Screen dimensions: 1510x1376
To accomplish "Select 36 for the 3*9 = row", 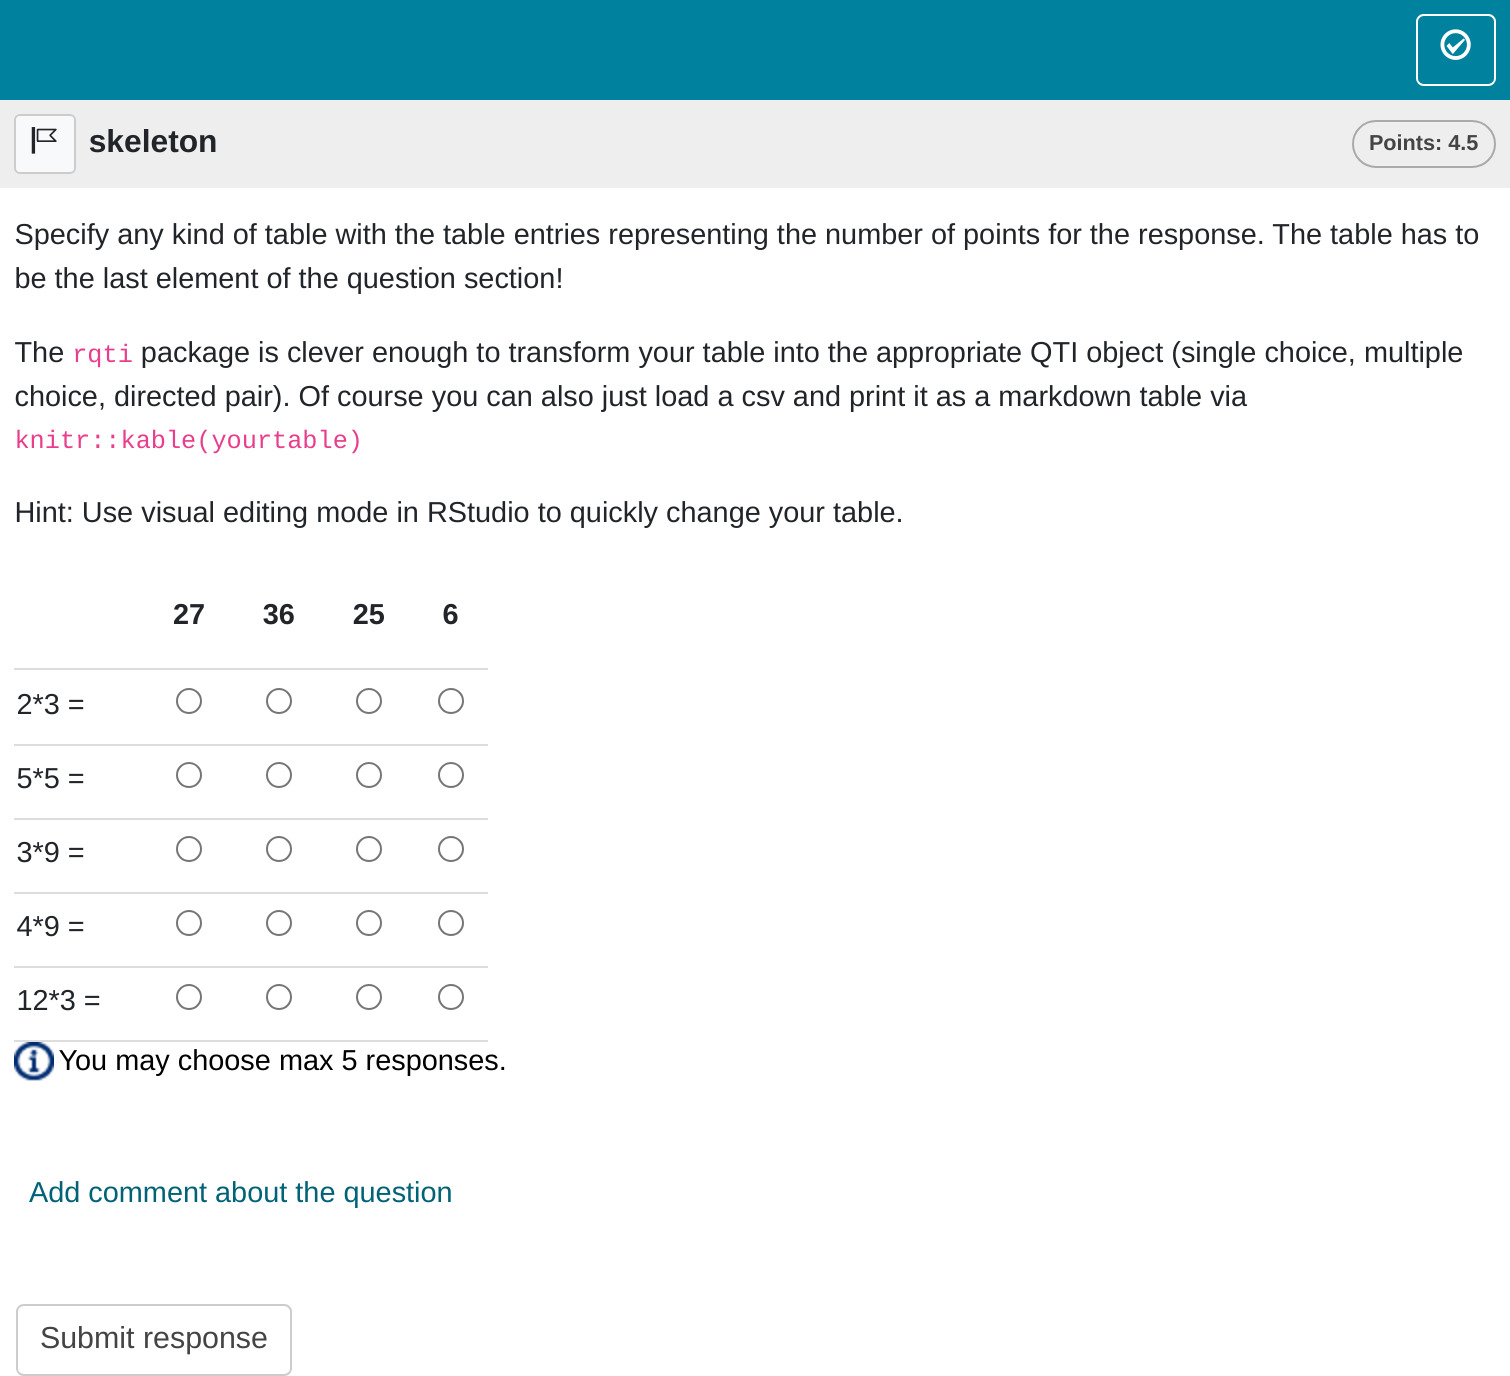I will tap(279, 849).
